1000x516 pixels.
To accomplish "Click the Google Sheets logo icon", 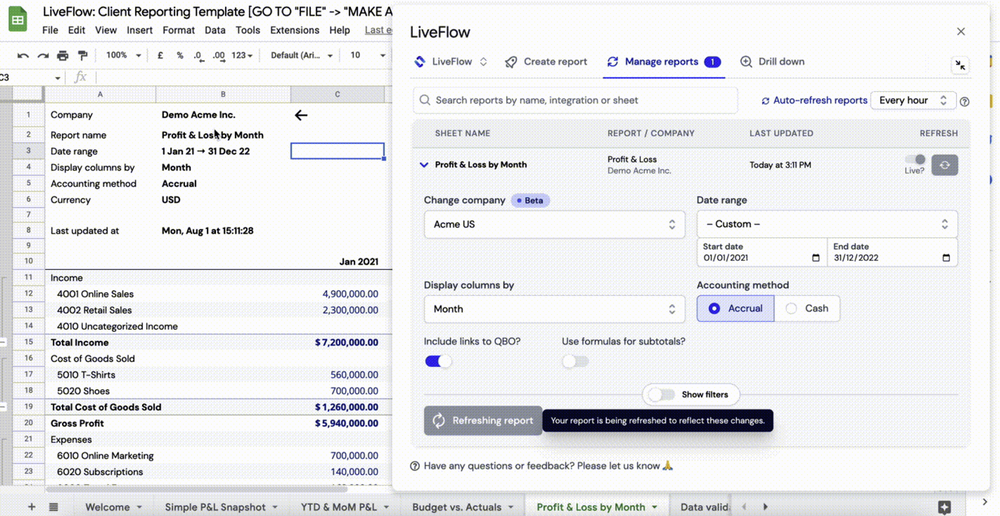I will coord(18,20).
